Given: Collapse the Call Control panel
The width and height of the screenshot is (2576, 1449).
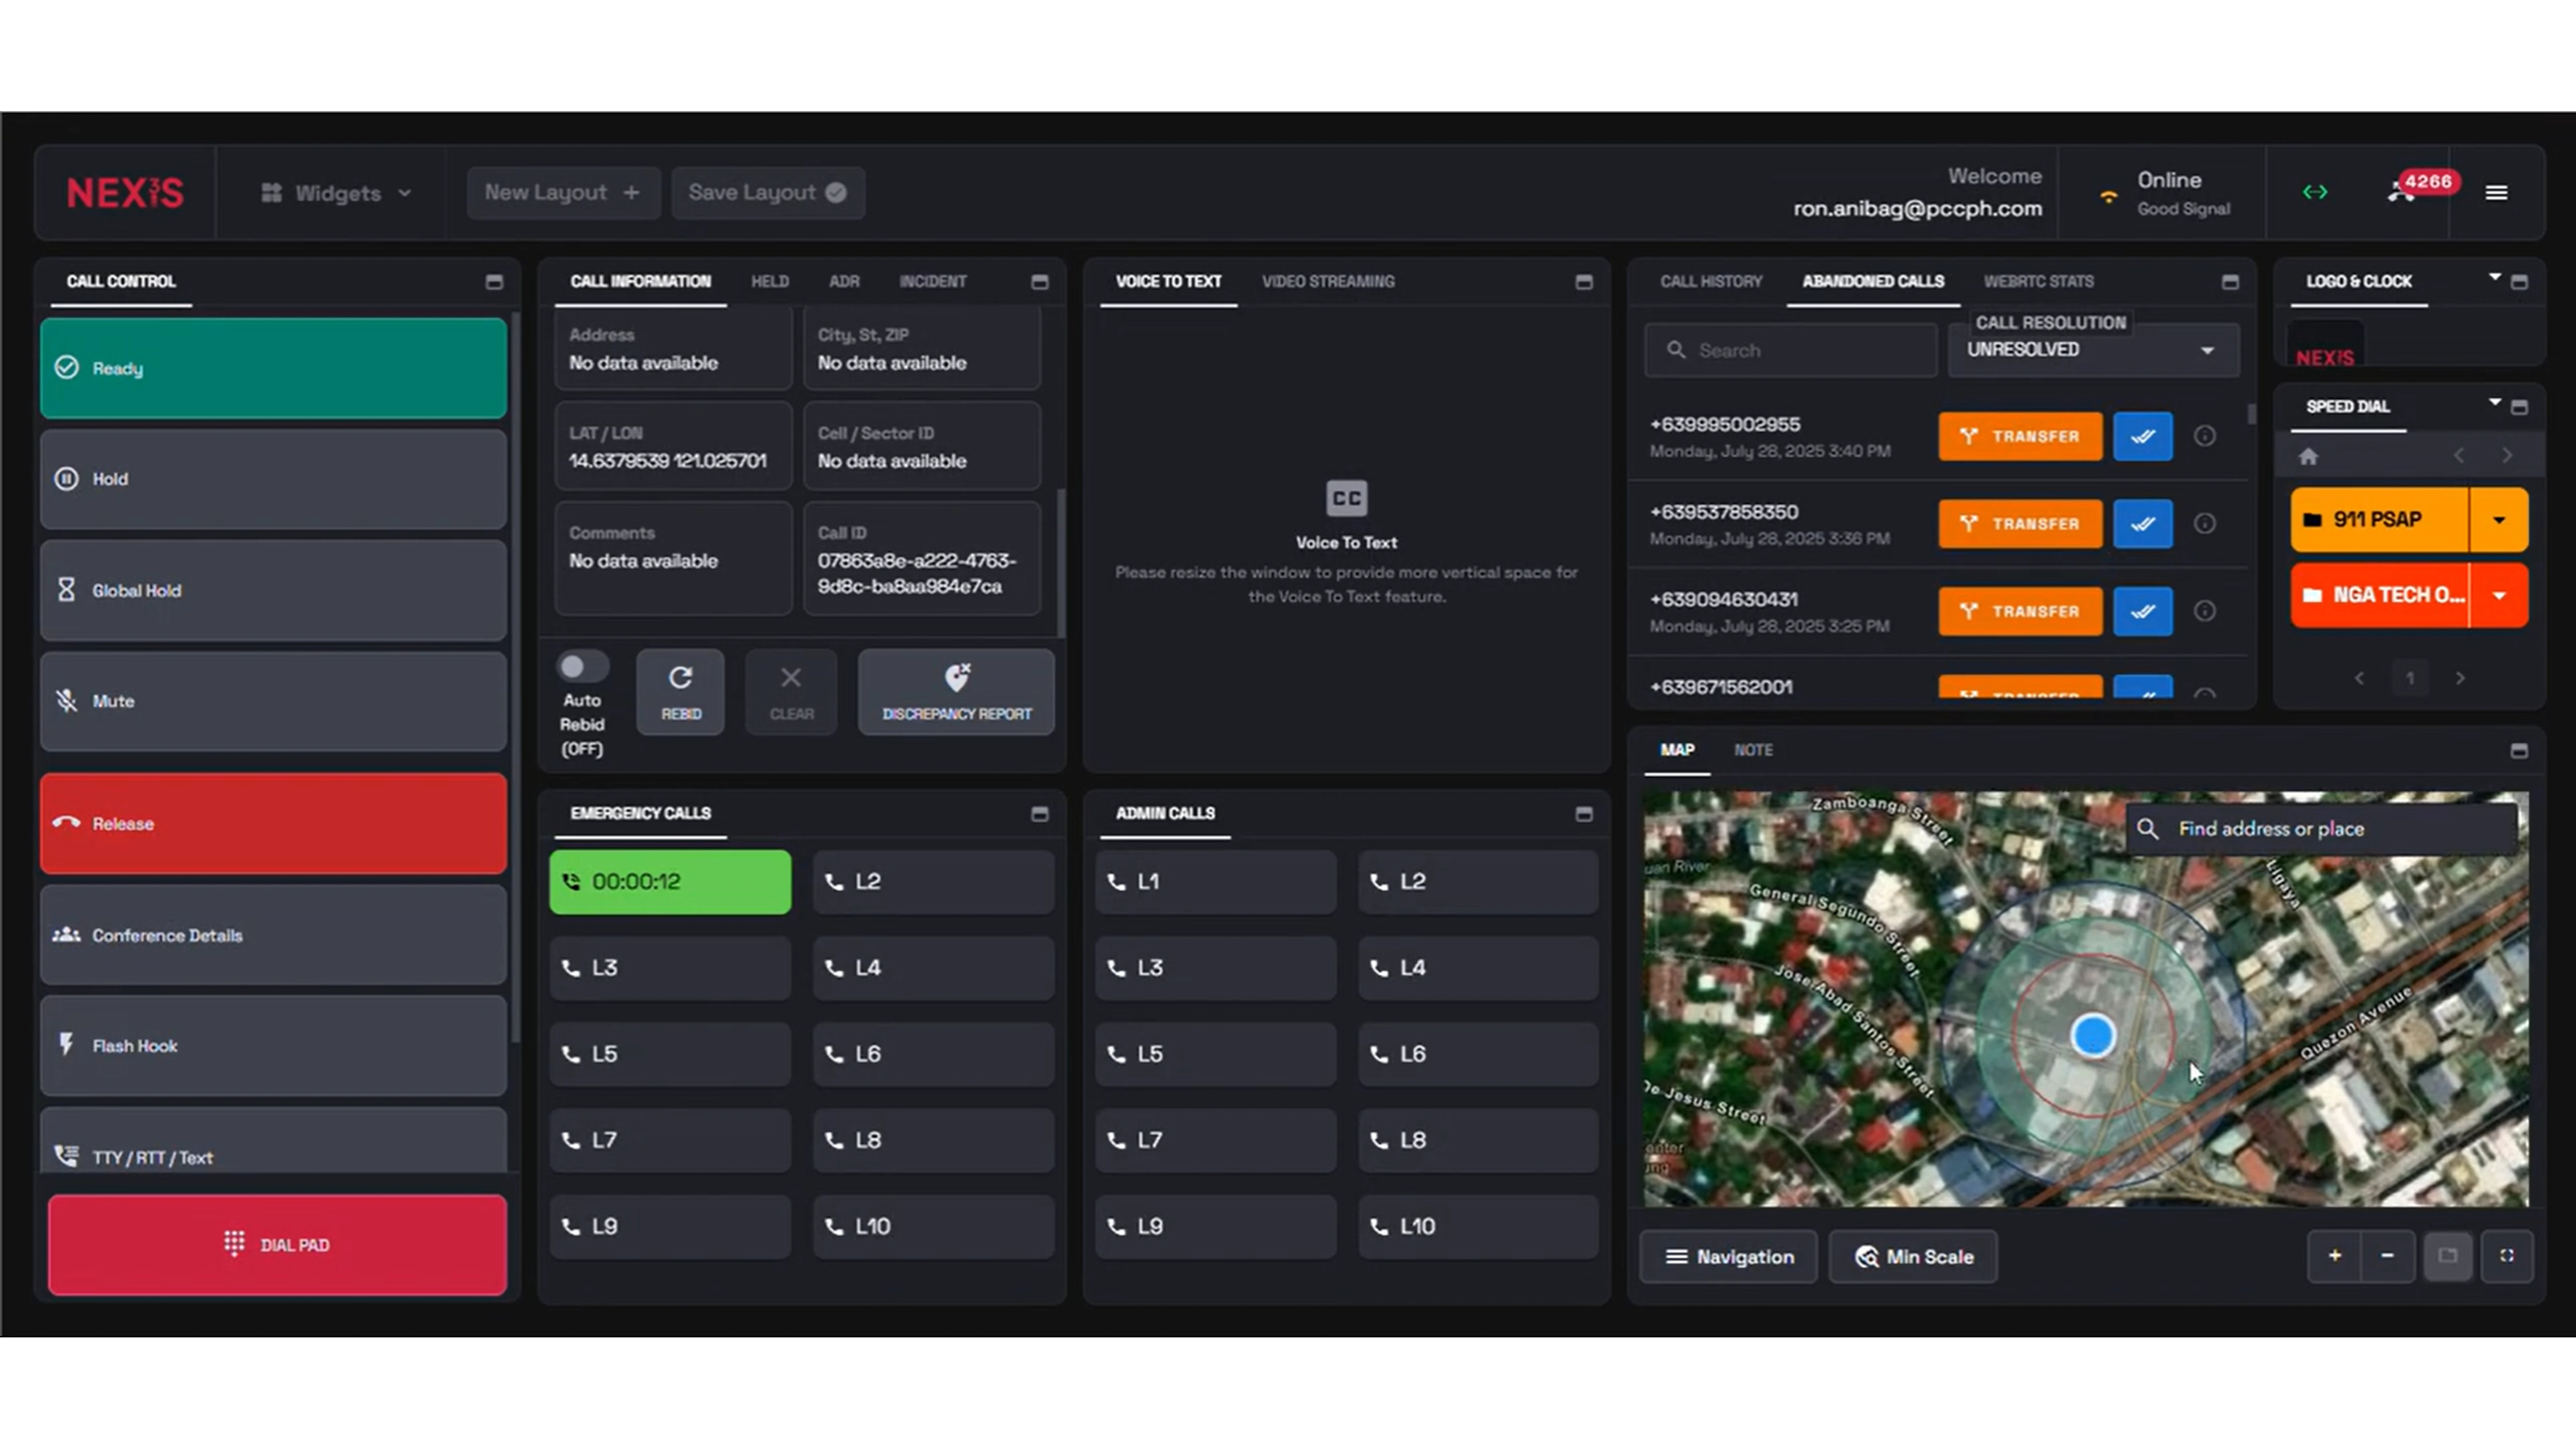Looking at the screenshot, I should click(494, 282).
